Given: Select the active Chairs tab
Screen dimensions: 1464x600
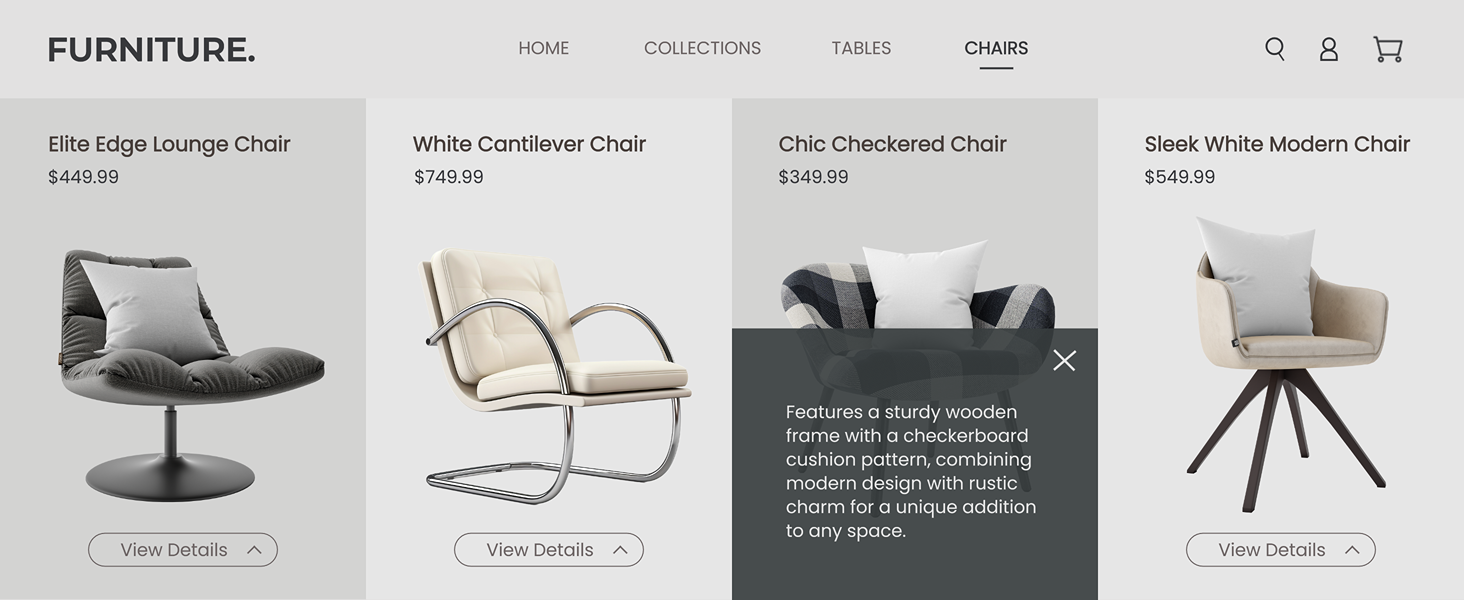Looking at the screenshot, I should point(996,48).
